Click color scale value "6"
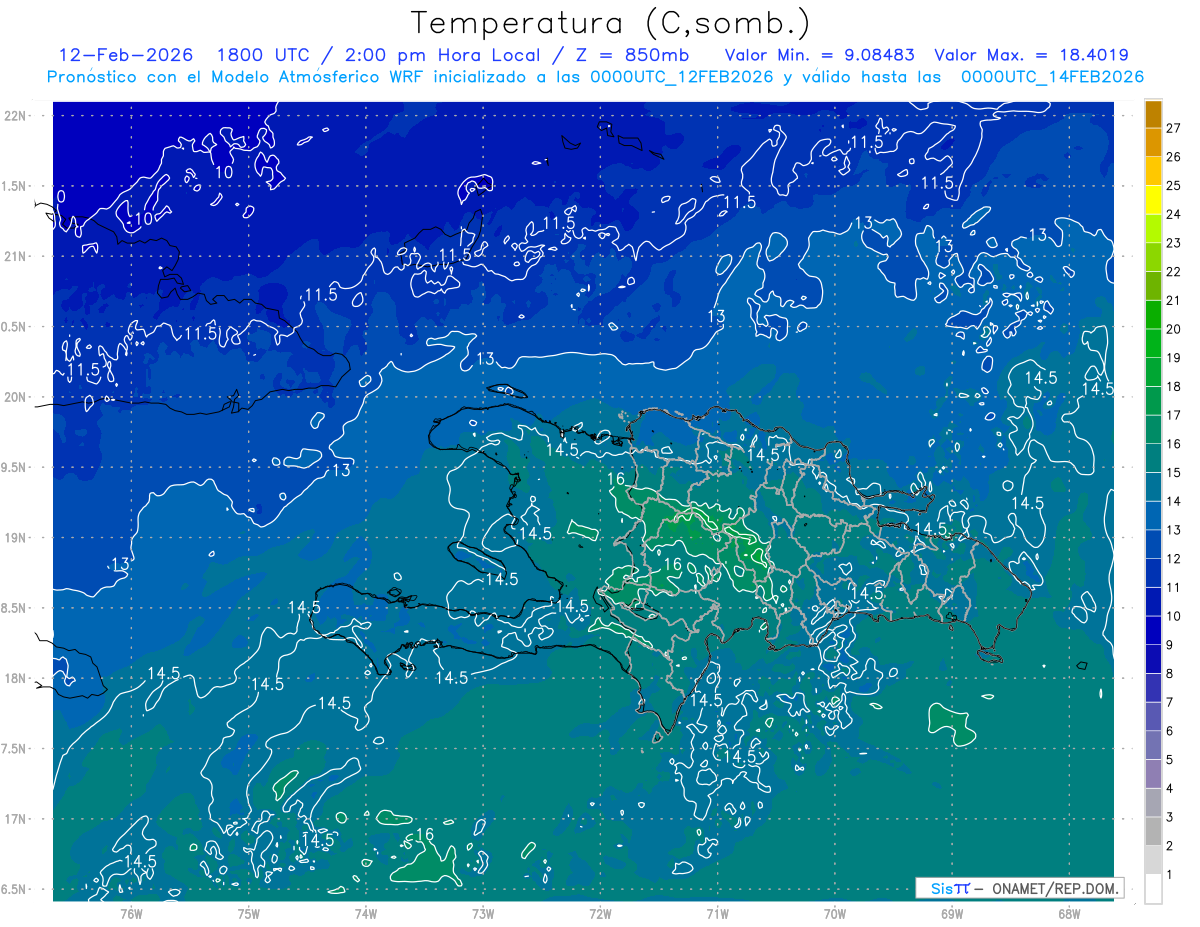The image size is (1200, 927). 1170,731
